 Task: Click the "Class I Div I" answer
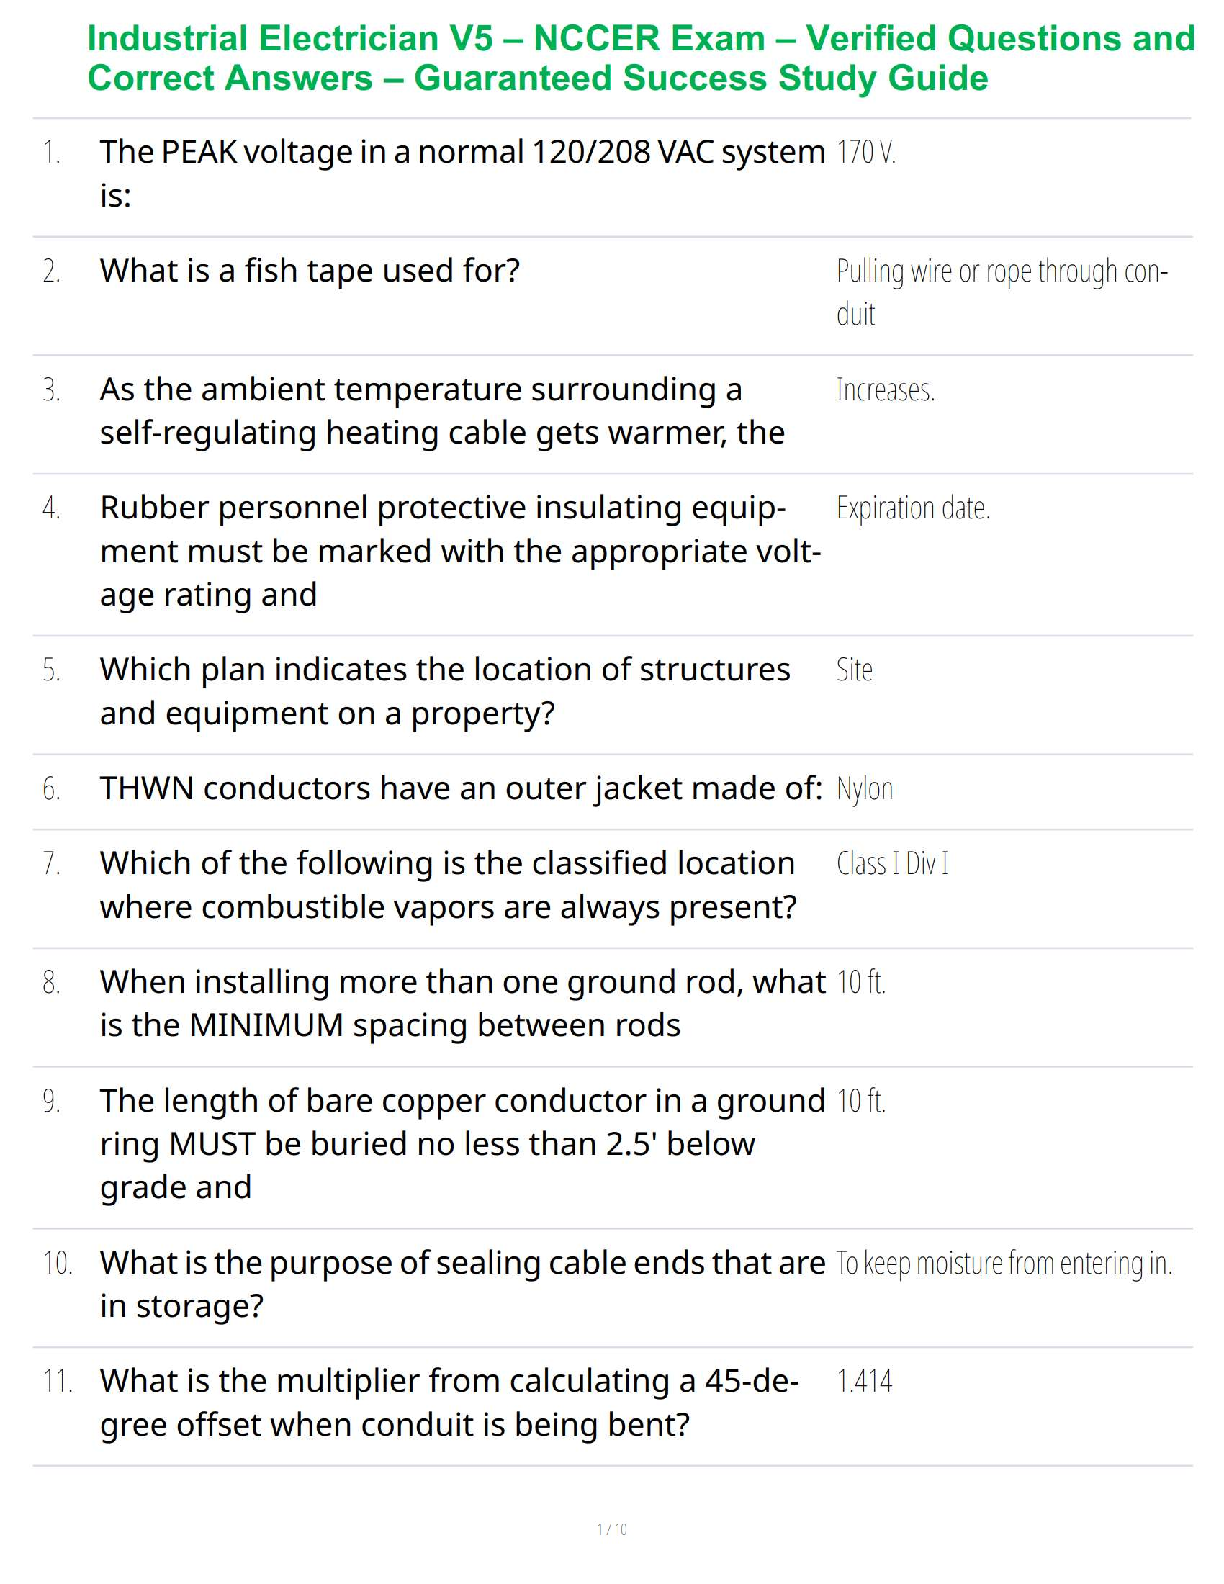[892, 864]
